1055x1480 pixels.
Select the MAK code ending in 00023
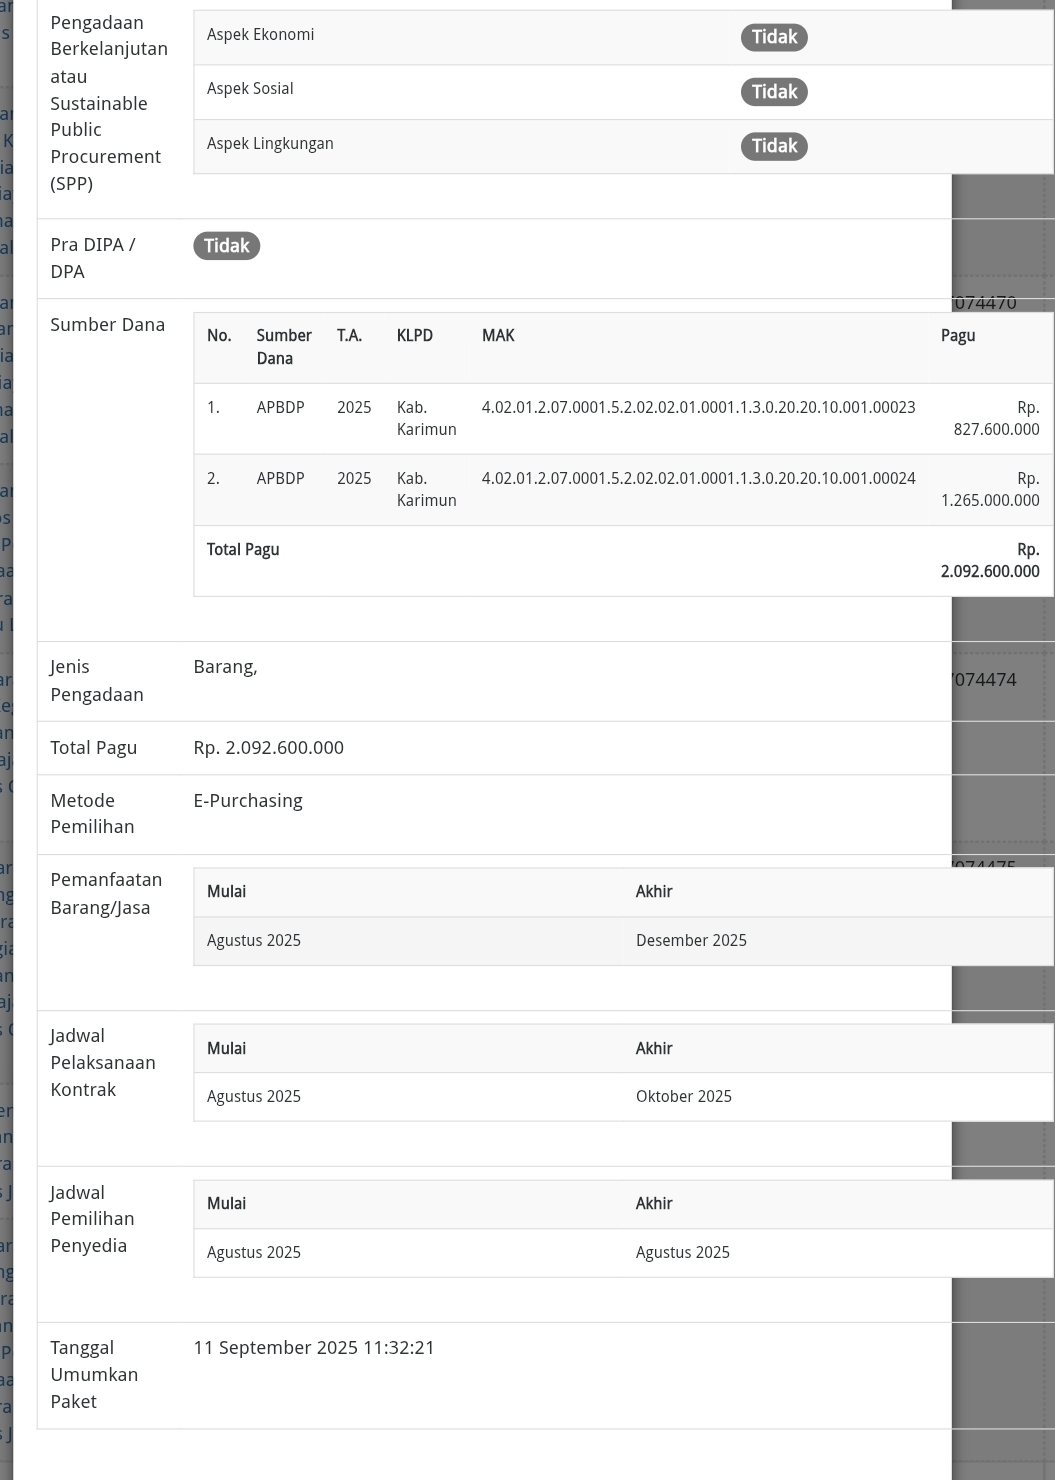(x=698, y=408)
